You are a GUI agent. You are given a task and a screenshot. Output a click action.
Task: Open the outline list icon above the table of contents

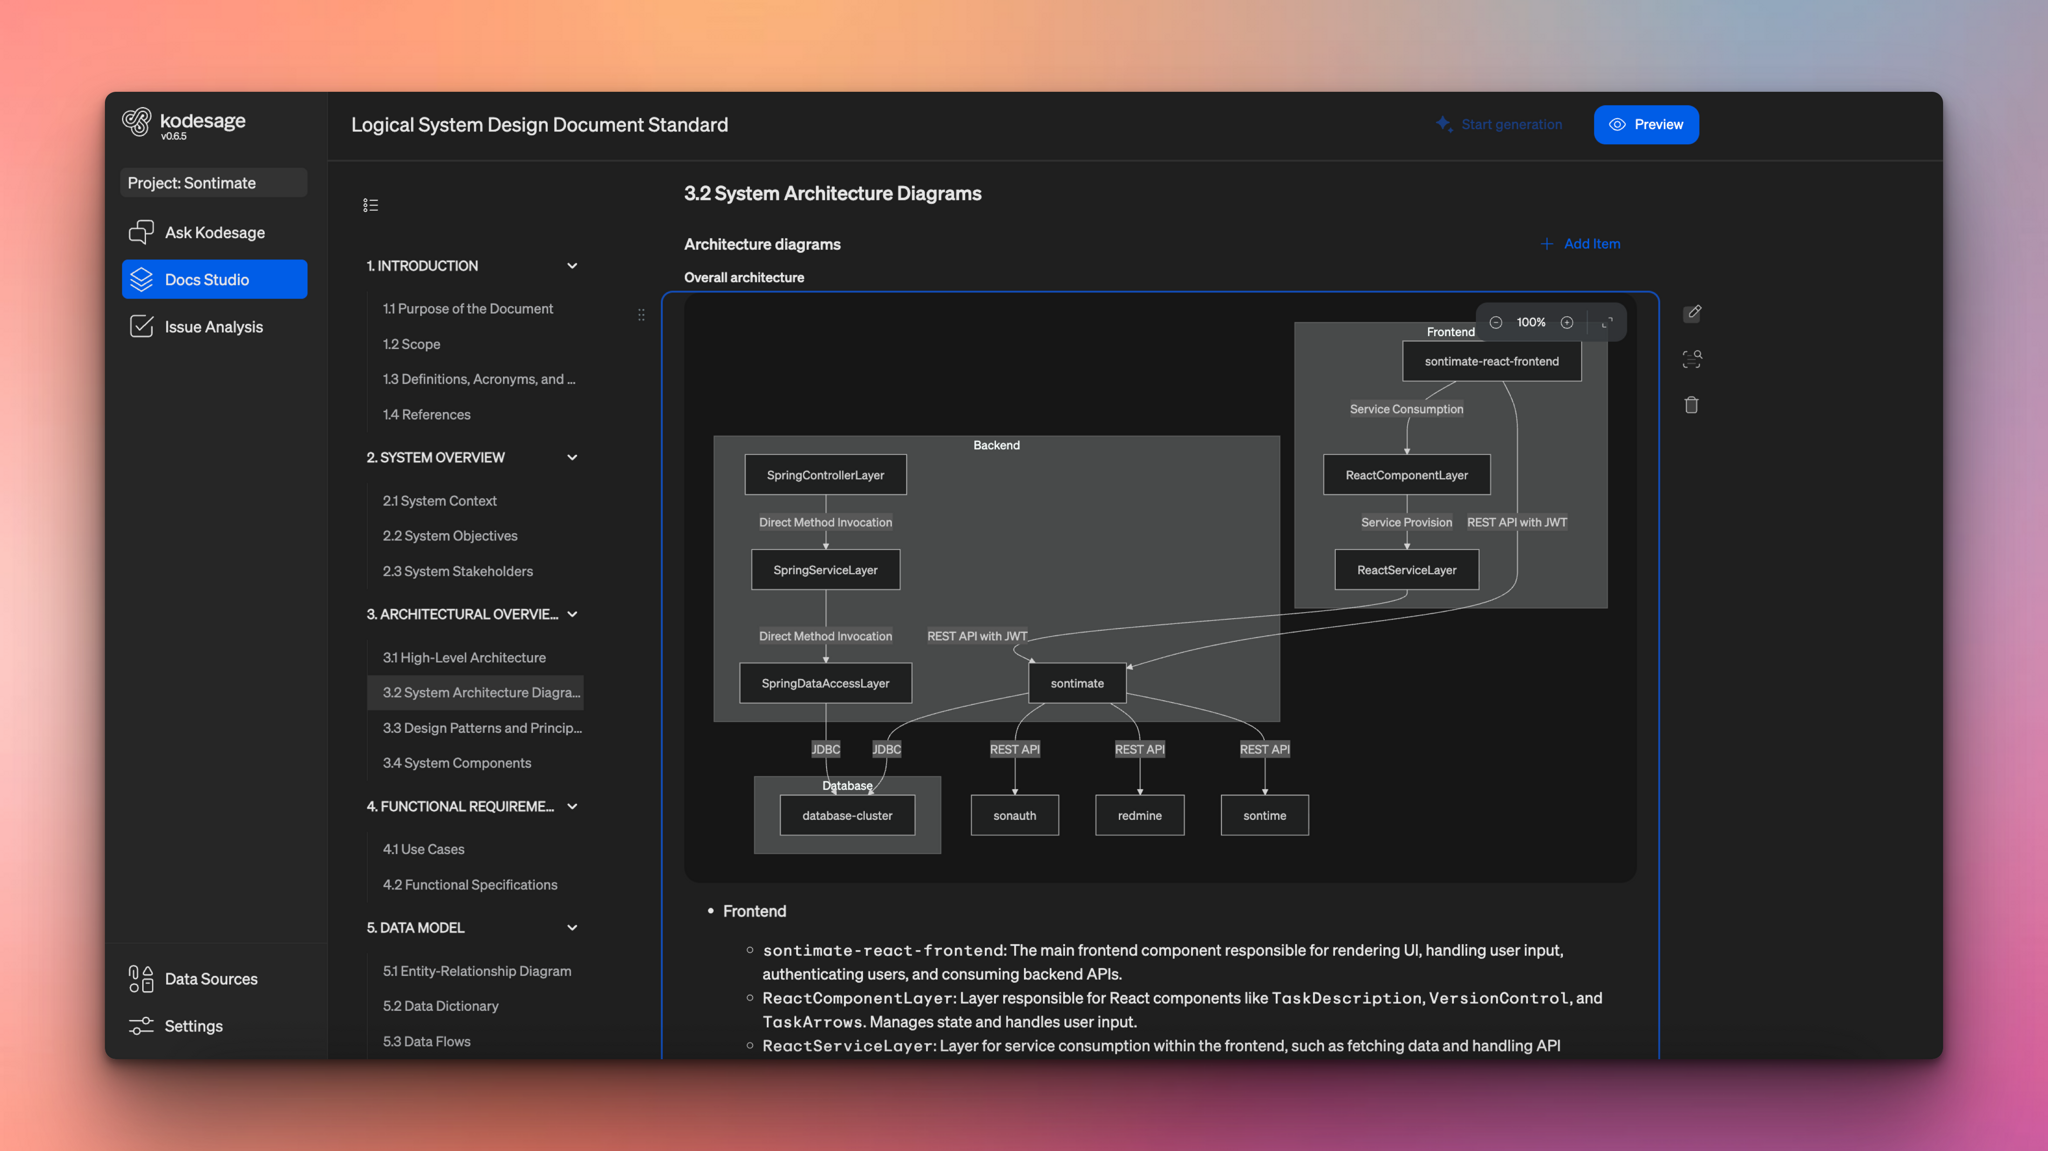tap(370, 204)
